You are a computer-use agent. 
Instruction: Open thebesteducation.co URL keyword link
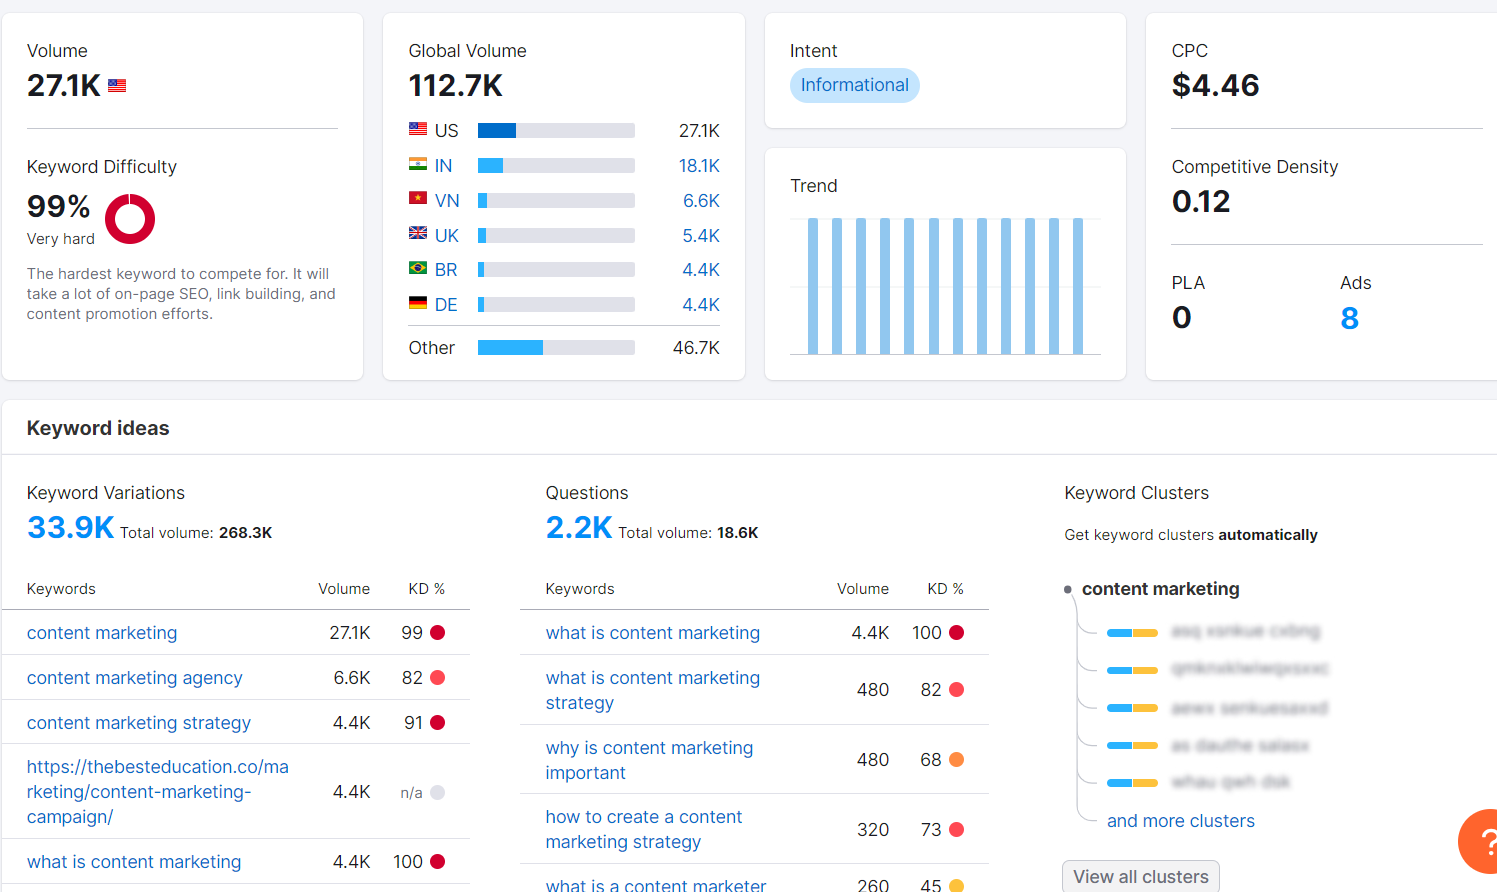[x=158, y=792]
